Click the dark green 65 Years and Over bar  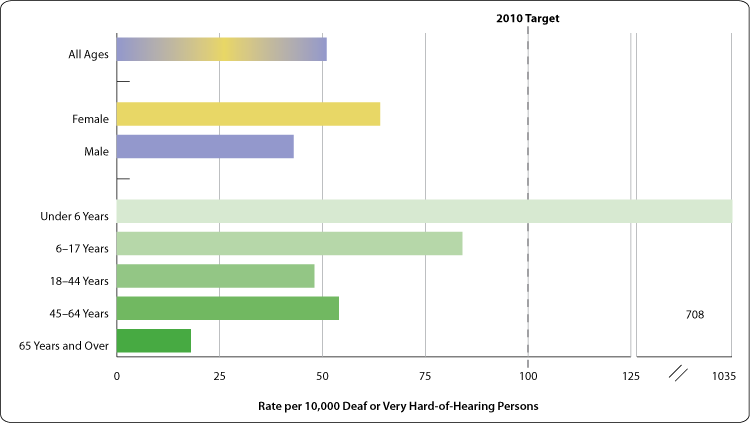(154, 341)
